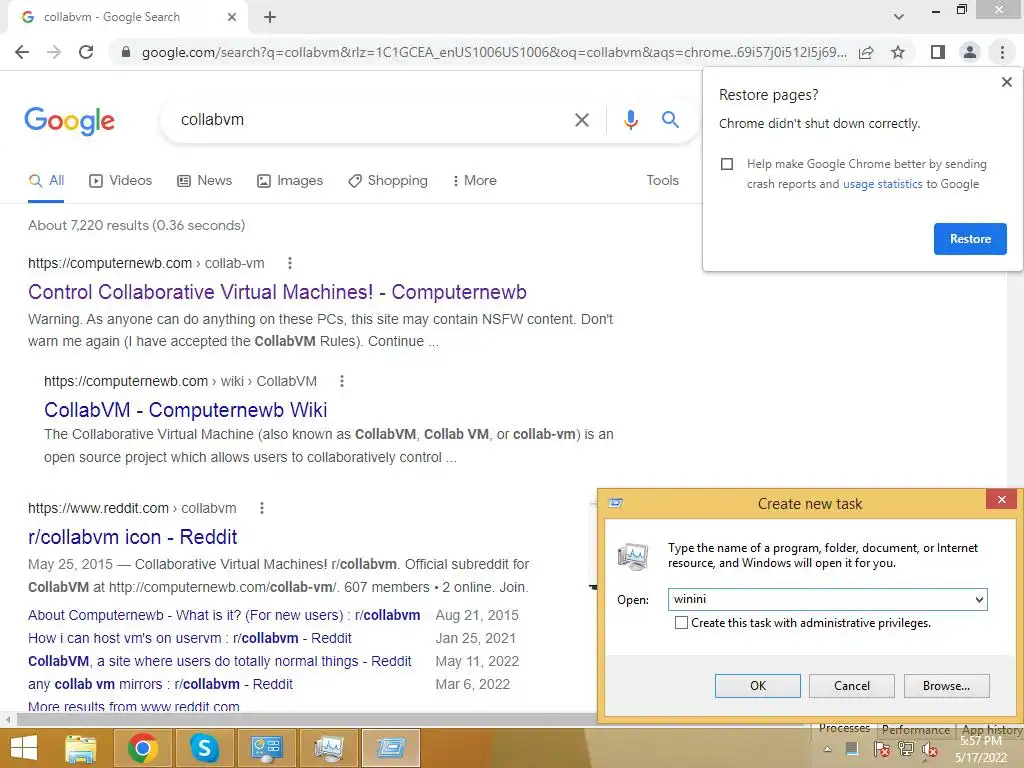The height and width of the screenshot is (768, 1024).
Task: Open Chrome side panel icon
Action: point(938,52)
